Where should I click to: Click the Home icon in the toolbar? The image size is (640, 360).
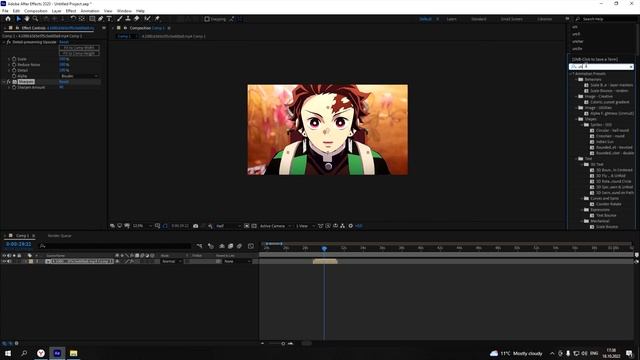tap(8, 19)
